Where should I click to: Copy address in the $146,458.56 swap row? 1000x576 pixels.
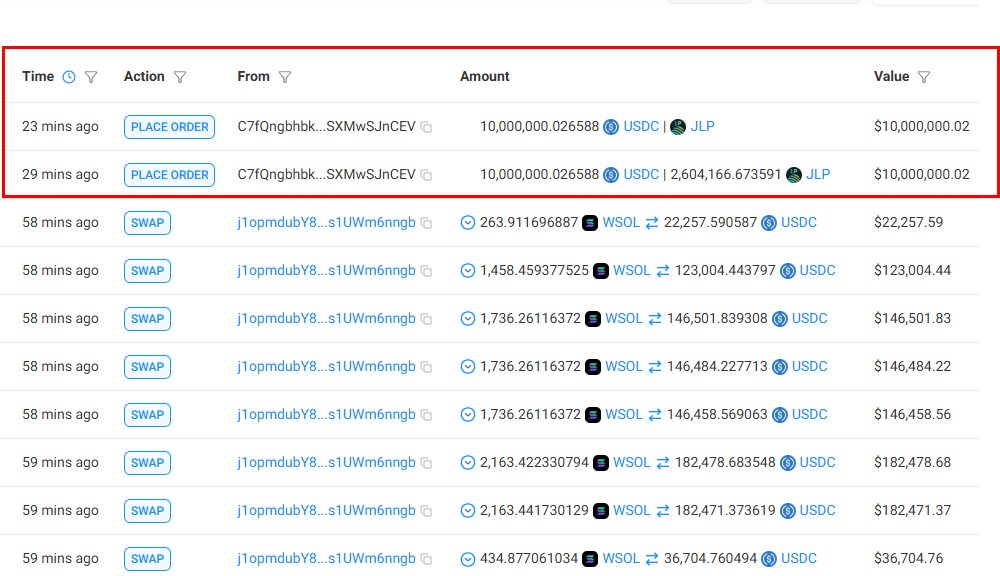[x=427, y=415]
